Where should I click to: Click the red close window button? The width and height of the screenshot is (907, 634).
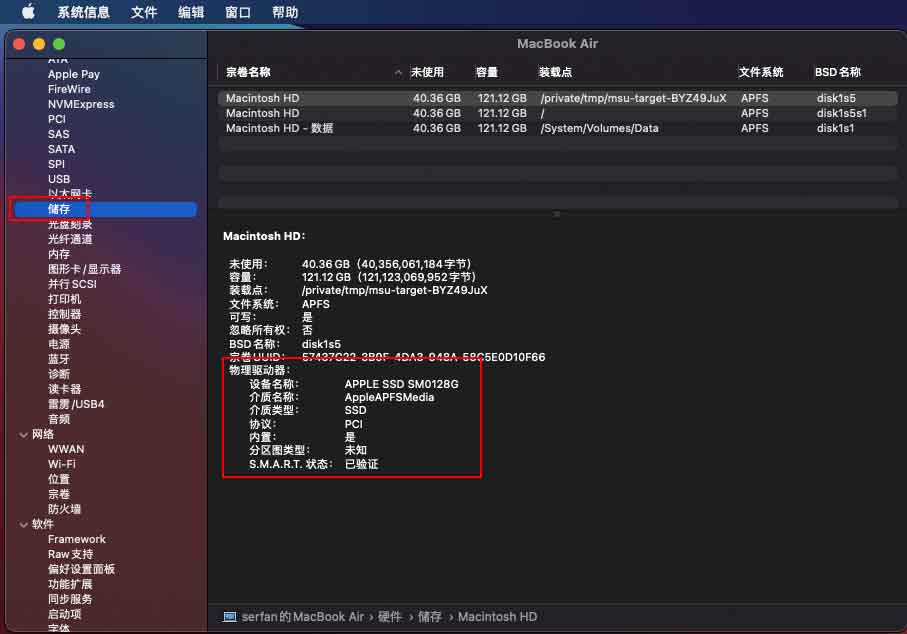(19, 44)
